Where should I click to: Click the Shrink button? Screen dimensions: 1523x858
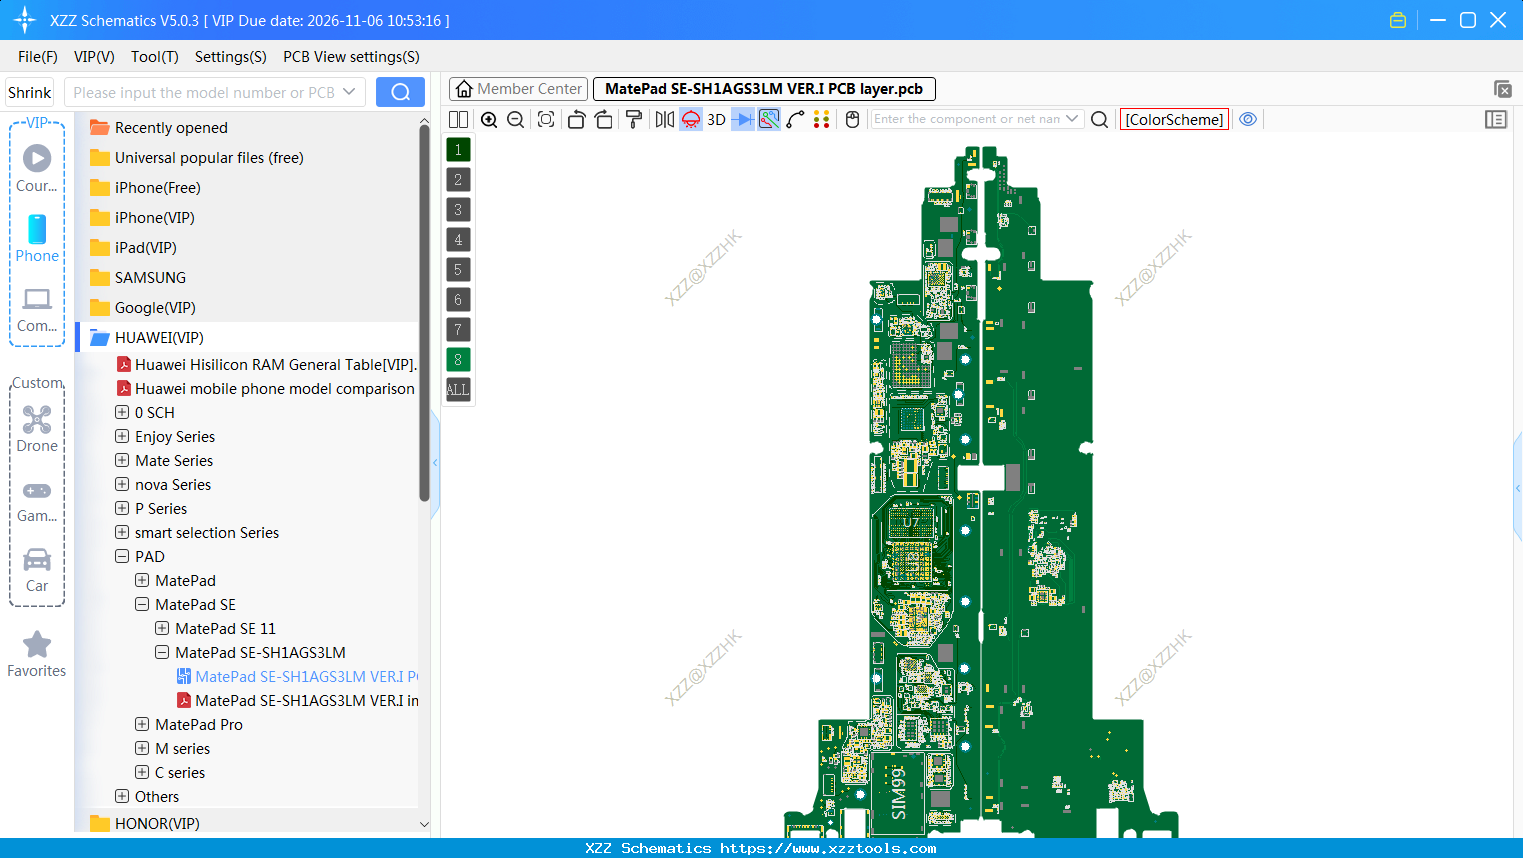(x=29, y=91)
